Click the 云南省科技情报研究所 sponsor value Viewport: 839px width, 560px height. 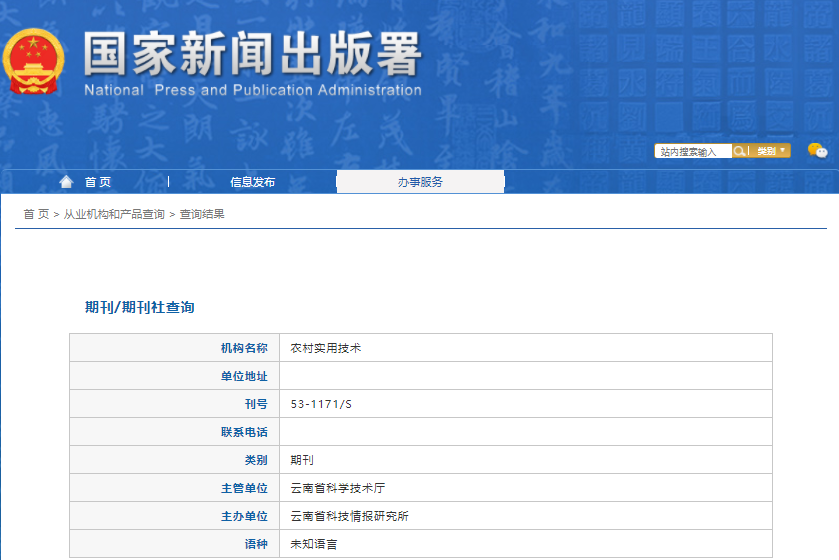(349, 516)
